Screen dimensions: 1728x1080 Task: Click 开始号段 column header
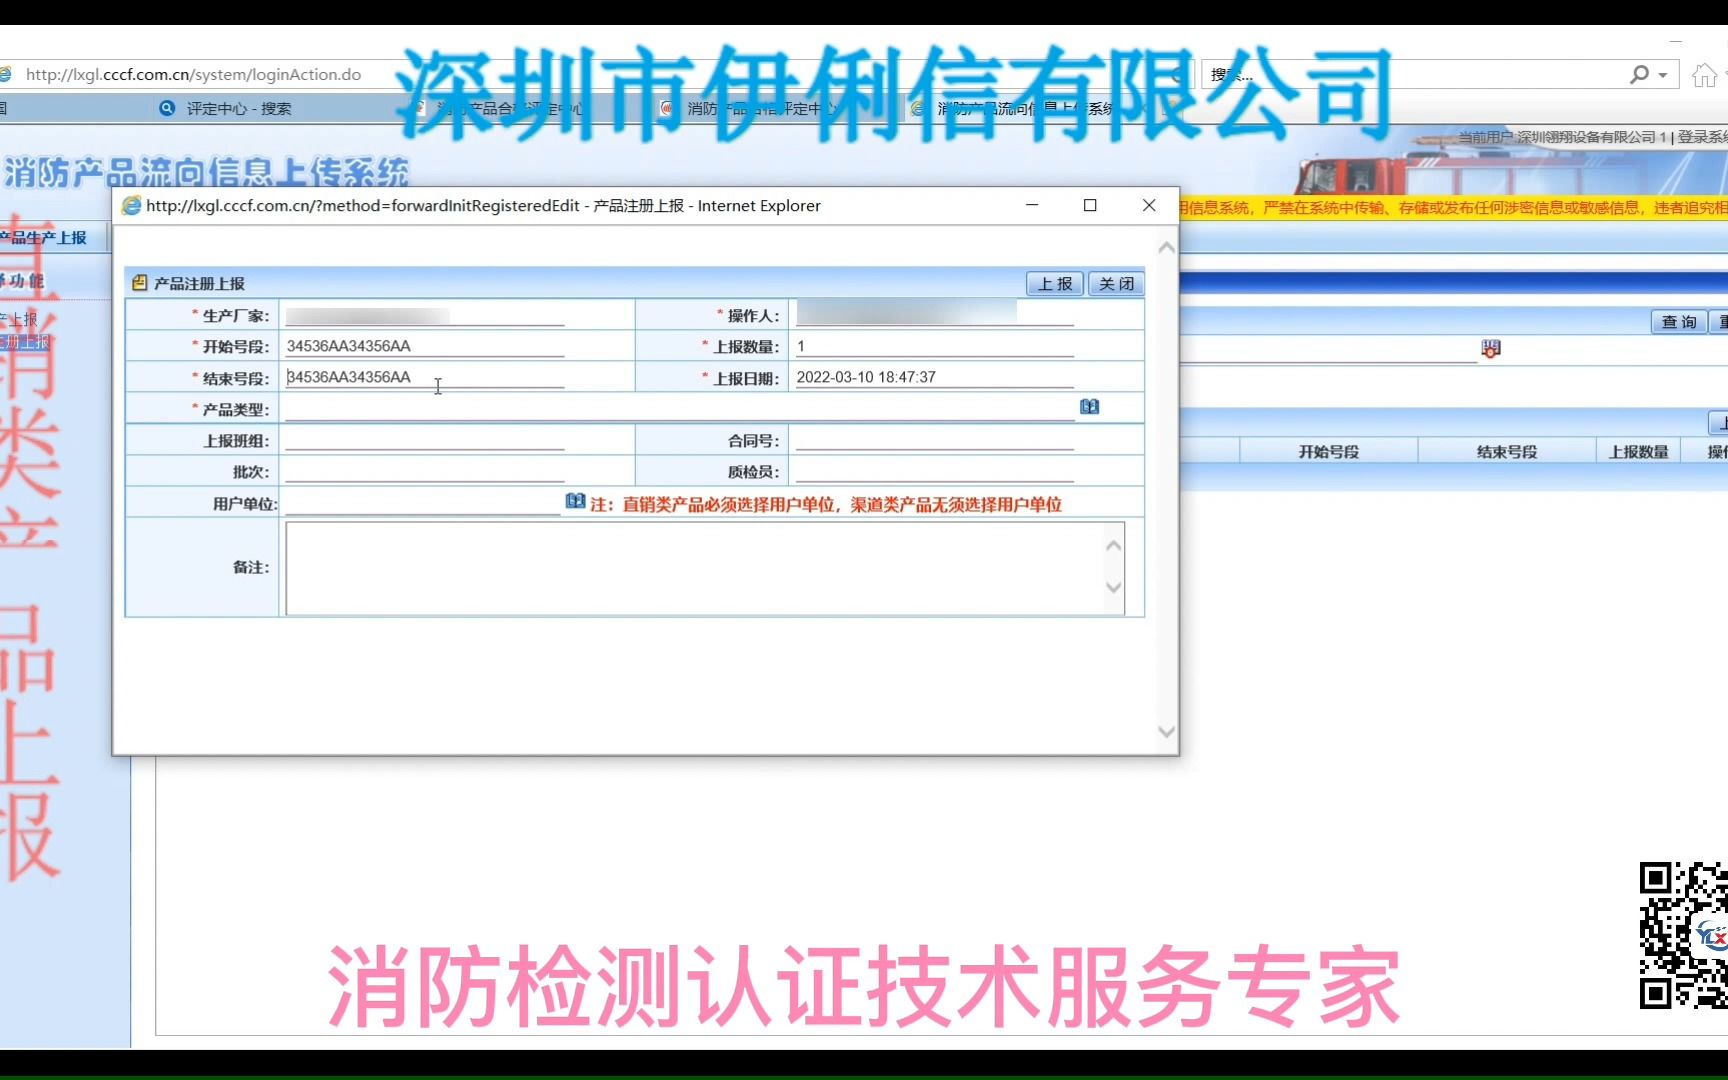coord(1329,452)
